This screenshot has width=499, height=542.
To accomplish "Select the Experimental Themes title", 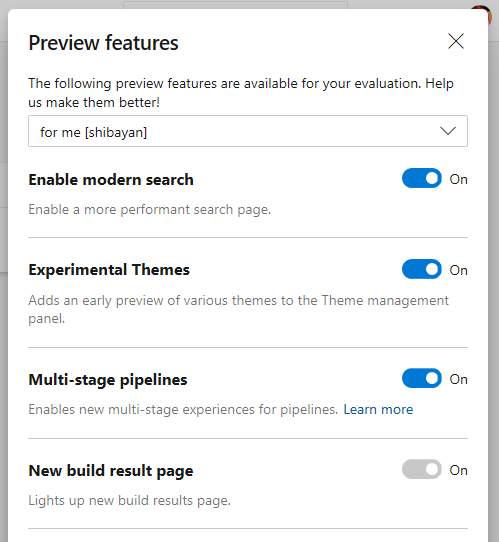I will click(109, 270).
